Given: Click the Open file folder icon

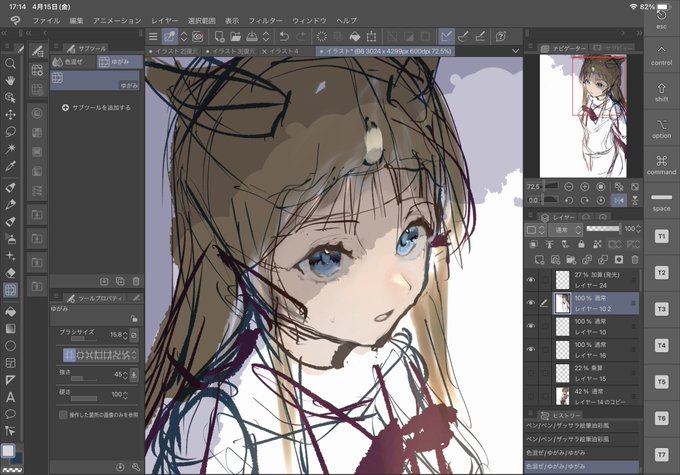Looking at the screenshot, I should (235, 37).
